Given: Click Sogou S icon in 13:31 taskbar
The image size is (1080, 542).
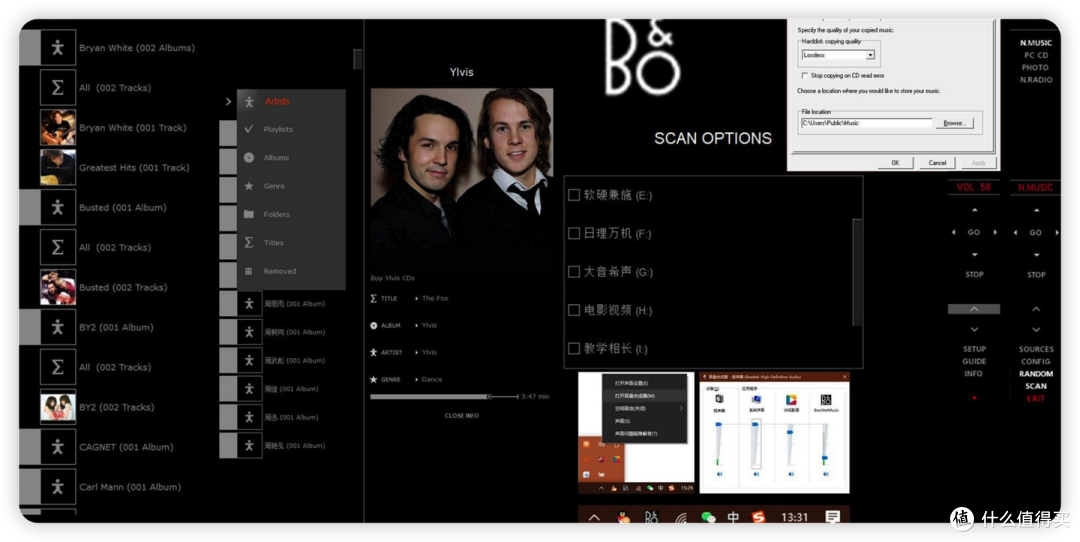Looking at the screenshot, I should point(758,517).
